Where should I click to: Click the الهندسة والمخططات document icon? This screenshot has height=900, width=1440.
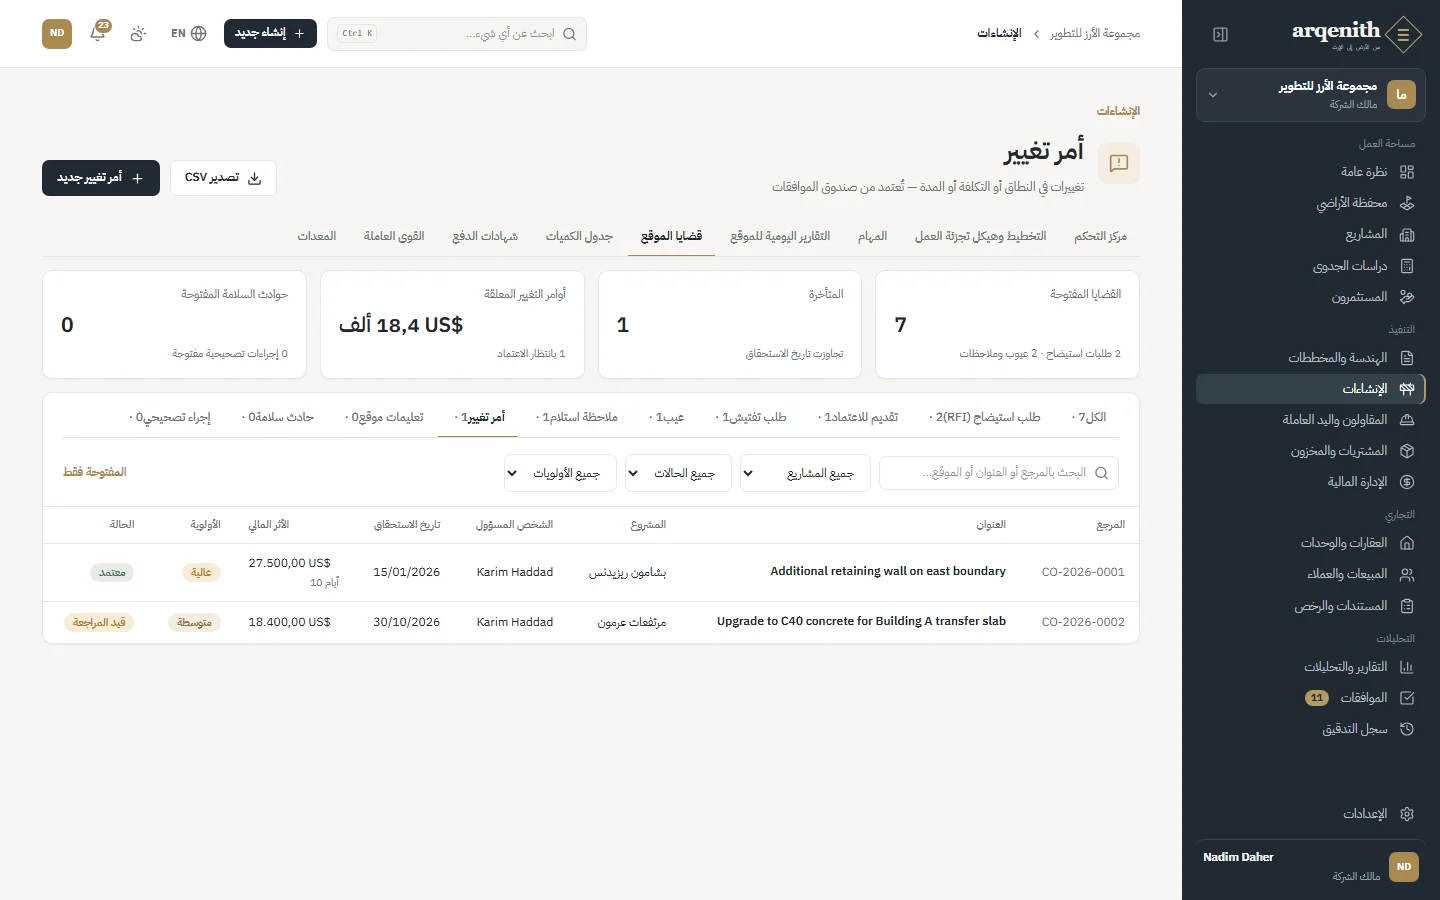point(1407,358)
